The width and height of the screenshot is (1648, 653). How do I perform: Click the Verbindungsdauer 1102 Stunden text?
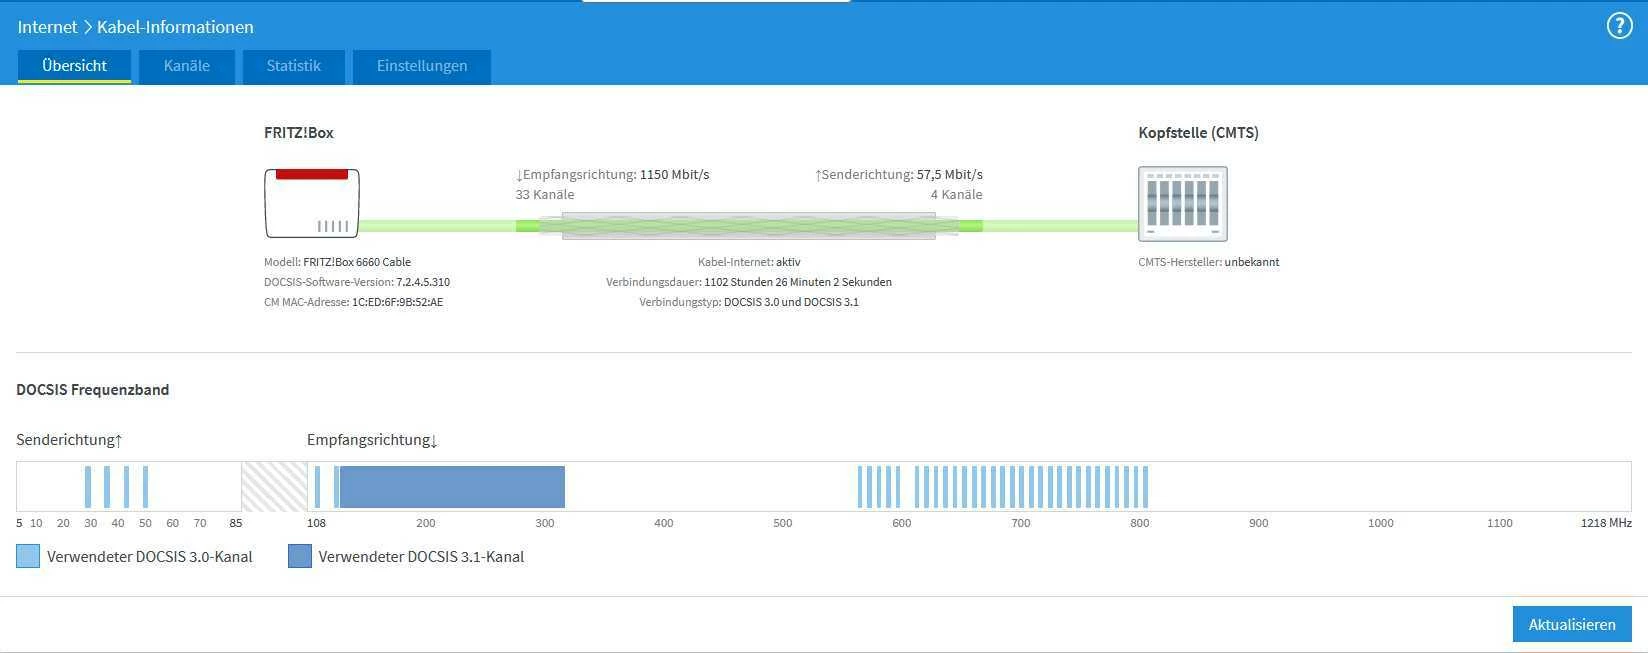click(749, 282)
